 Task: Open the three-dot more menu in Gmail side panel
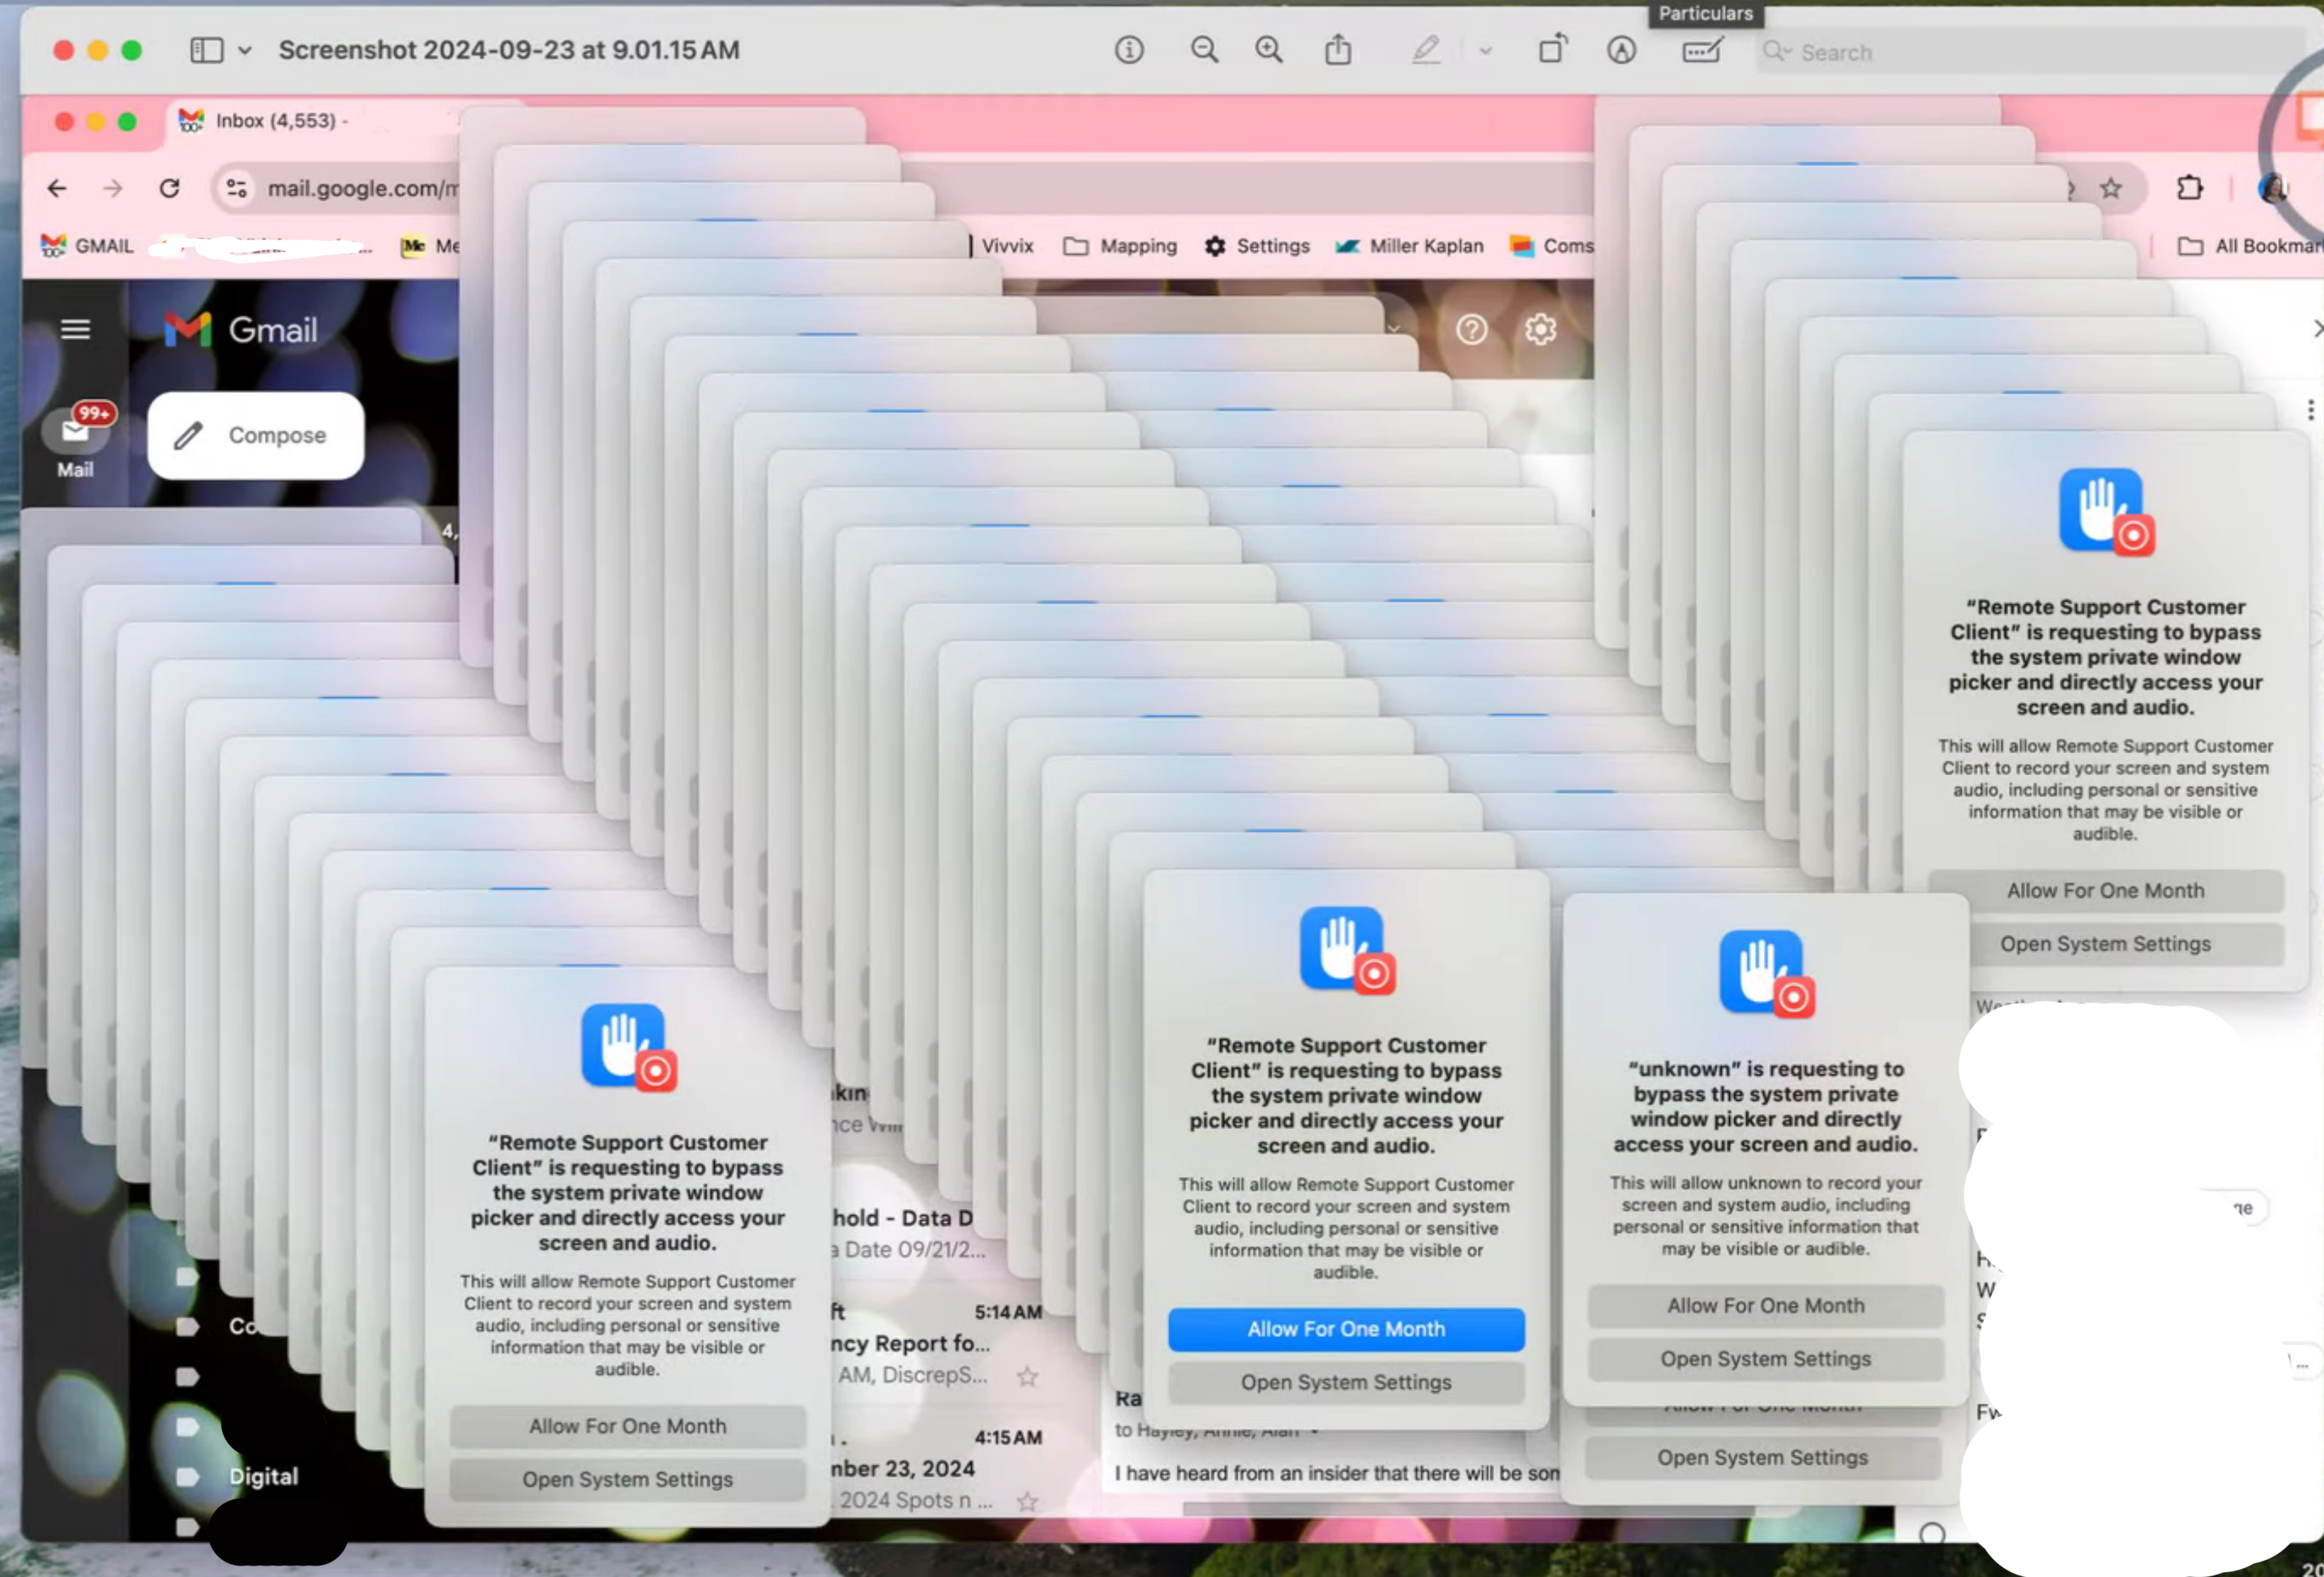pyautogui.click(x=2310, y=409)
